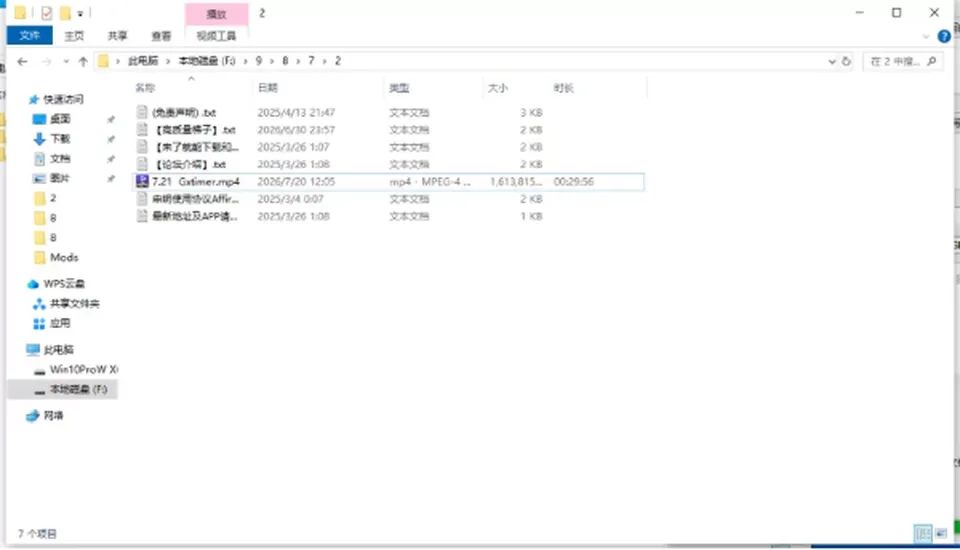
Task: Refresh the current folder view
Action: click(x=846, y=61)
